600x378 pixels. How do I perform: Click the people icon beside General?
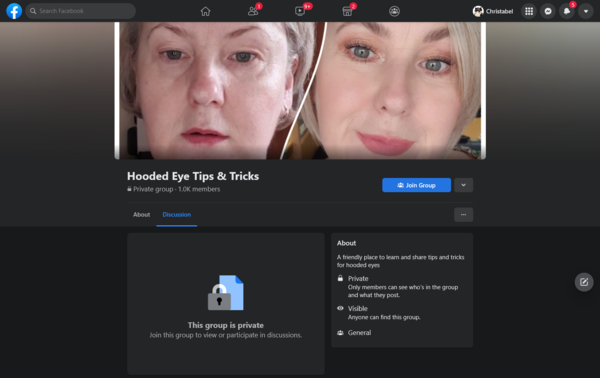(x=340, y=332)
